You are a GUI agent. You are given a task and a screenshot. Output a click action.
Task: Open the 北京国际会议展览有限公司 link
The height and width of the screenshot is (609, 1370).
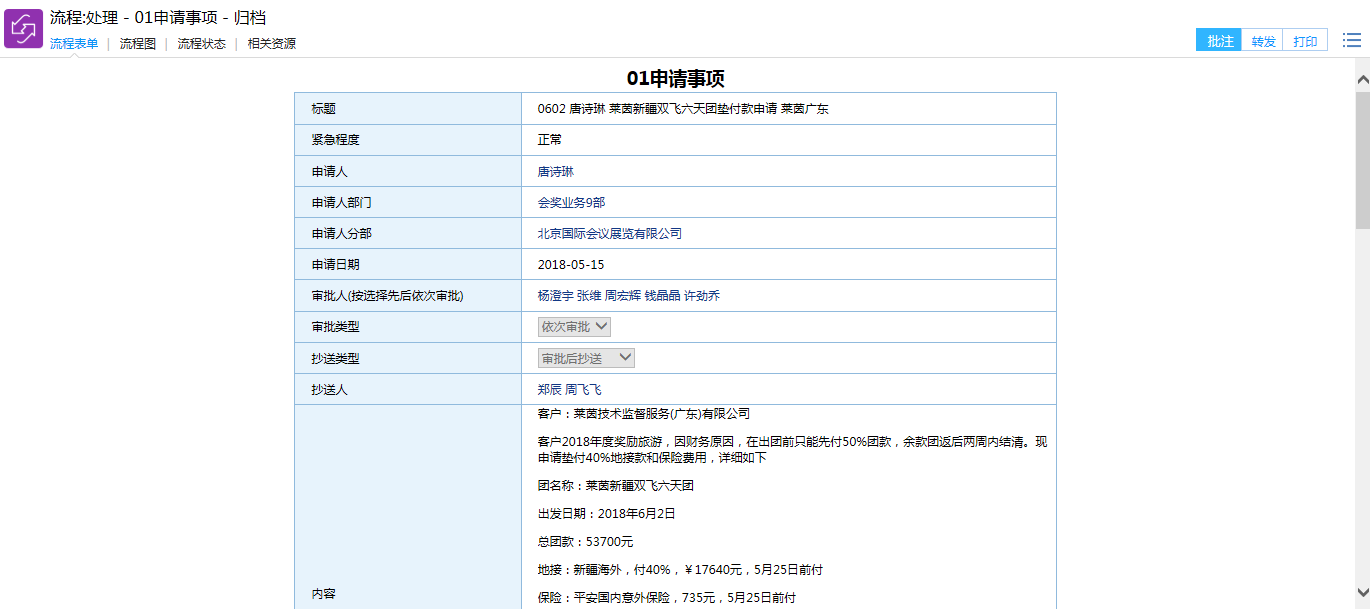coord(610,234)
